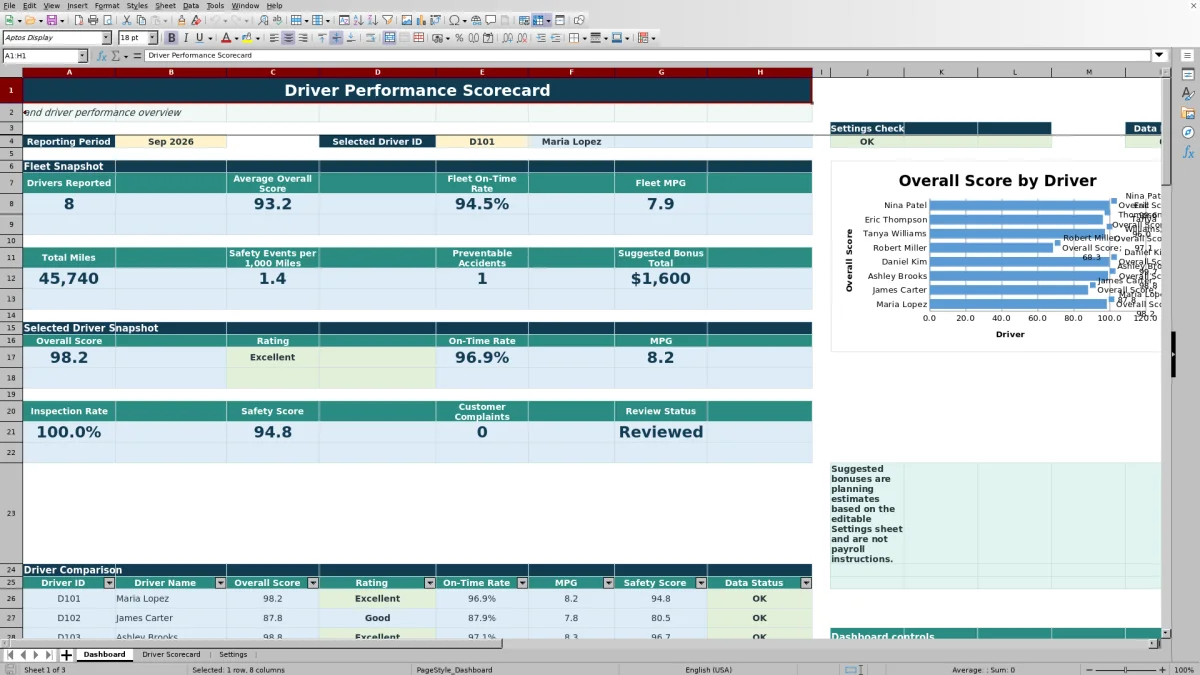Open the Safety Score column filter dropdown

tap(701, 583)
